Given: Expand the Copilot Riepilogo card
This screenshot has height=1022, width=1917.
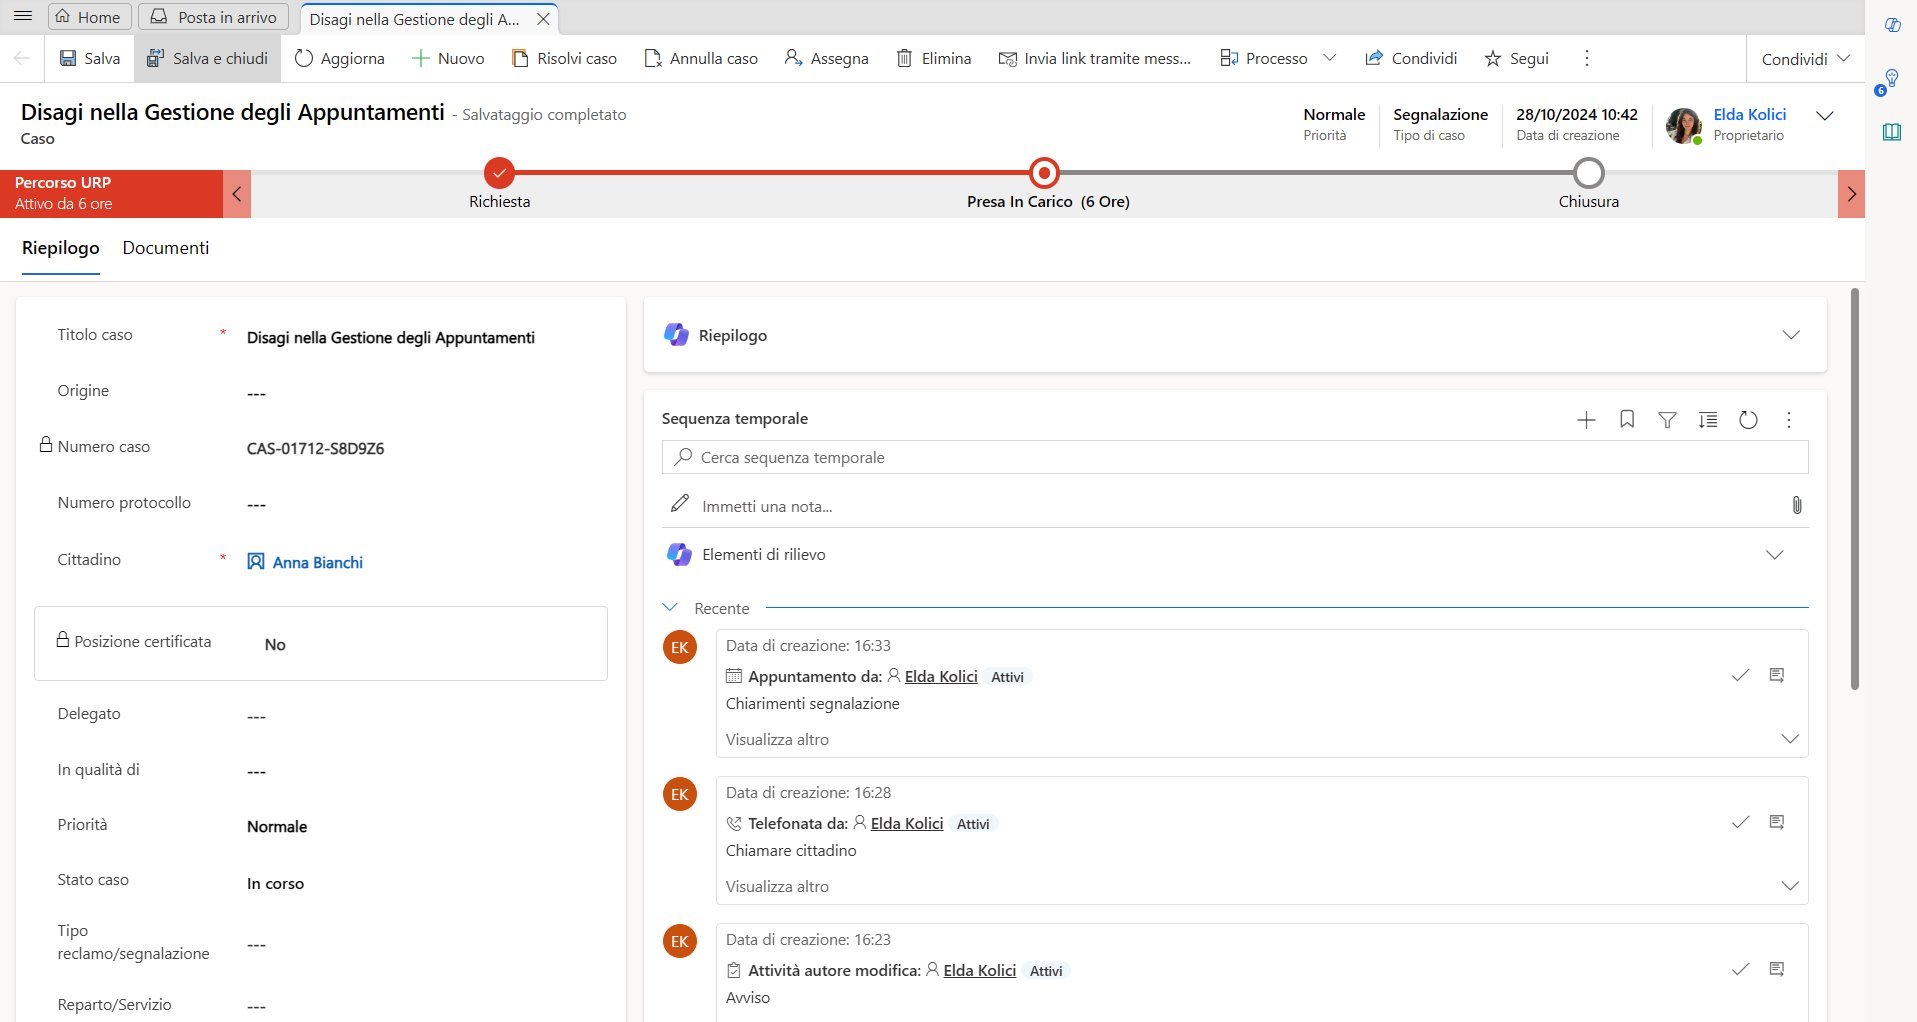Looking at the screenshot, I should click(x=1790, y=335).
